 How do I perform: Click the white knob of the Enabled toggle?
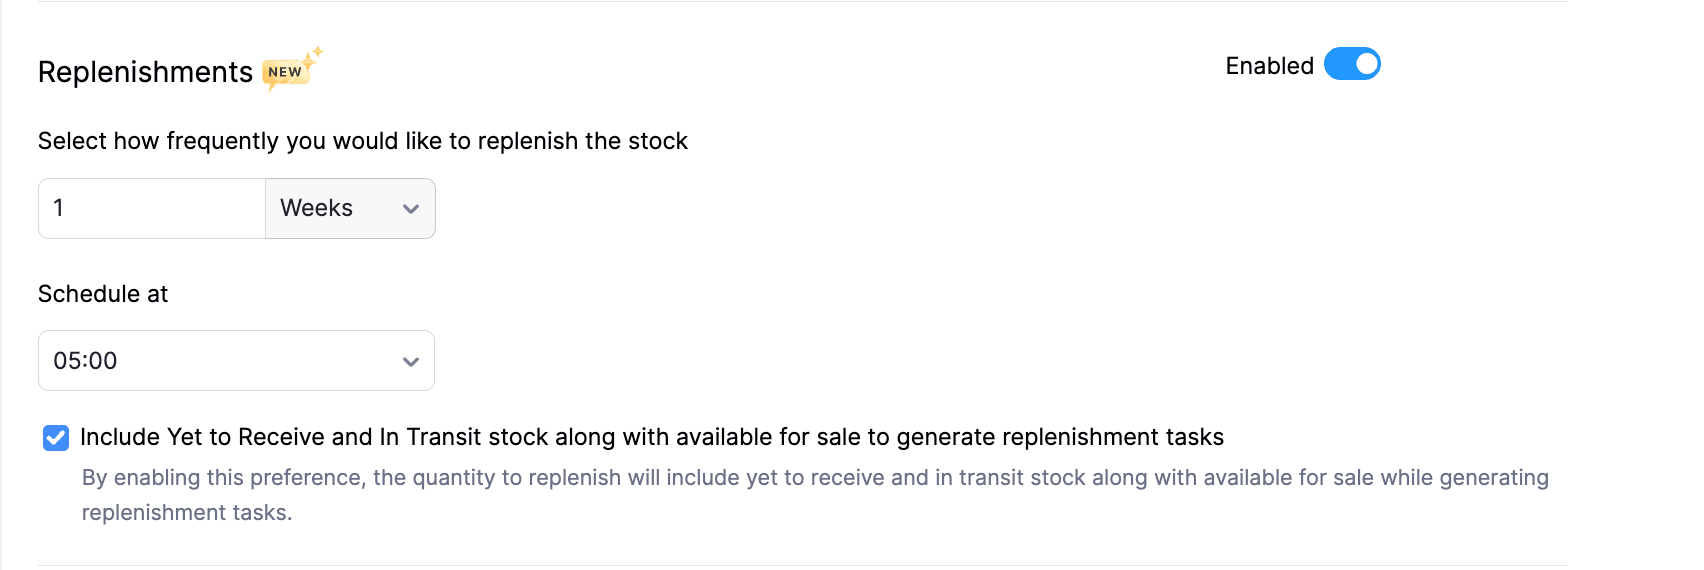tap(1366, 64)
